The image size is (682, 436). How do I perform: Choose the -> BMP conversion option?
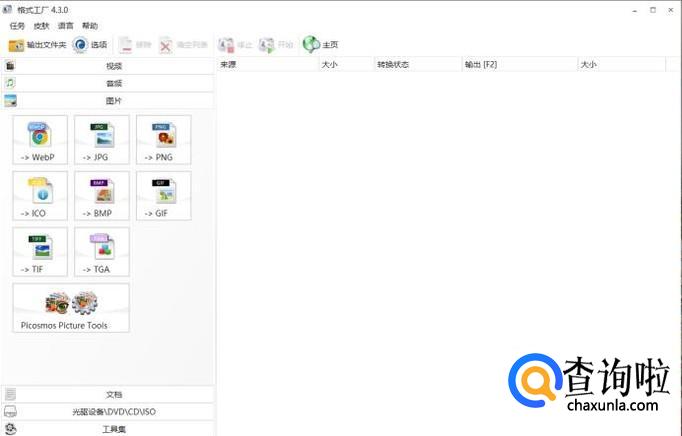click(102, 196)
